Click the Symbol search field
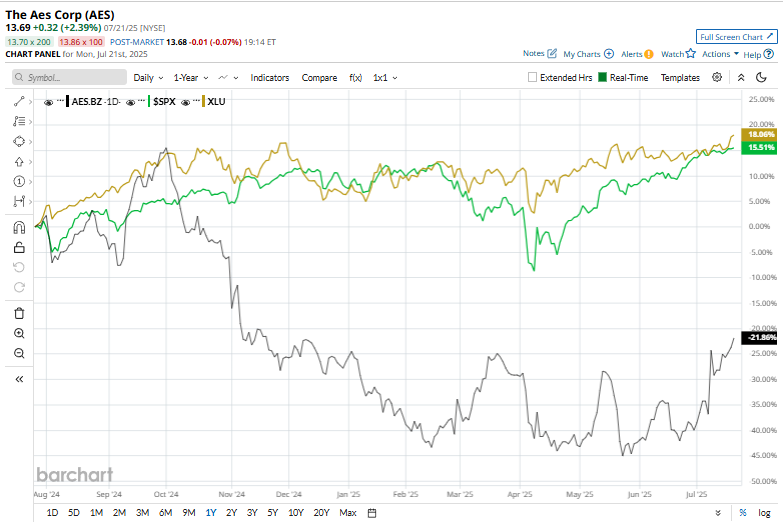Image resolution: width=783 pixels, height=531 pixels. coord(69,77)
